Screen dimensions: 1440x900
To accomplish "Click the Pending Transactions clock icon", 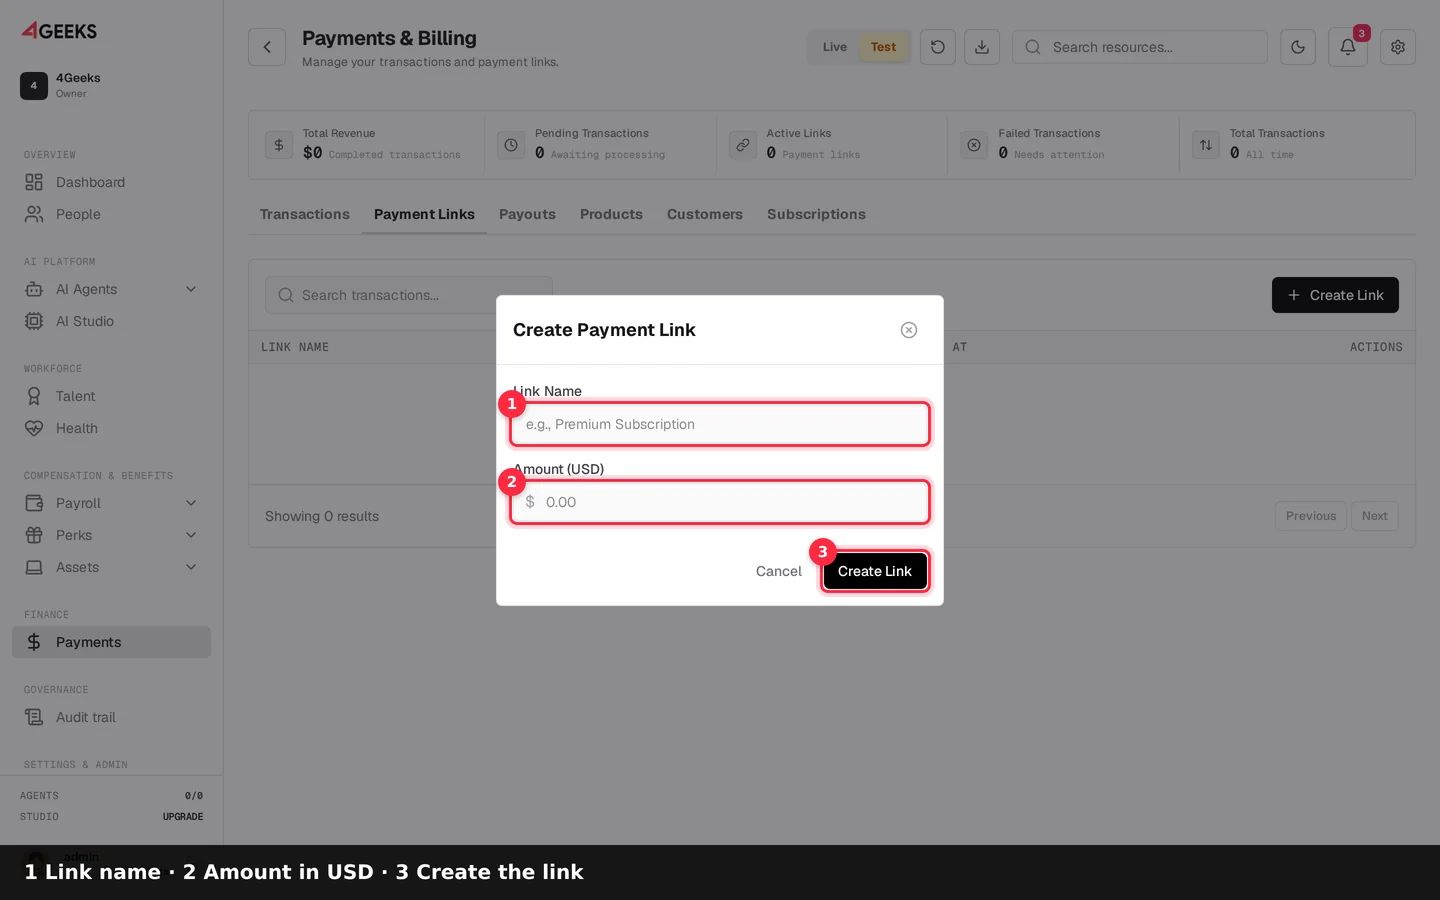I will [511, 145].
